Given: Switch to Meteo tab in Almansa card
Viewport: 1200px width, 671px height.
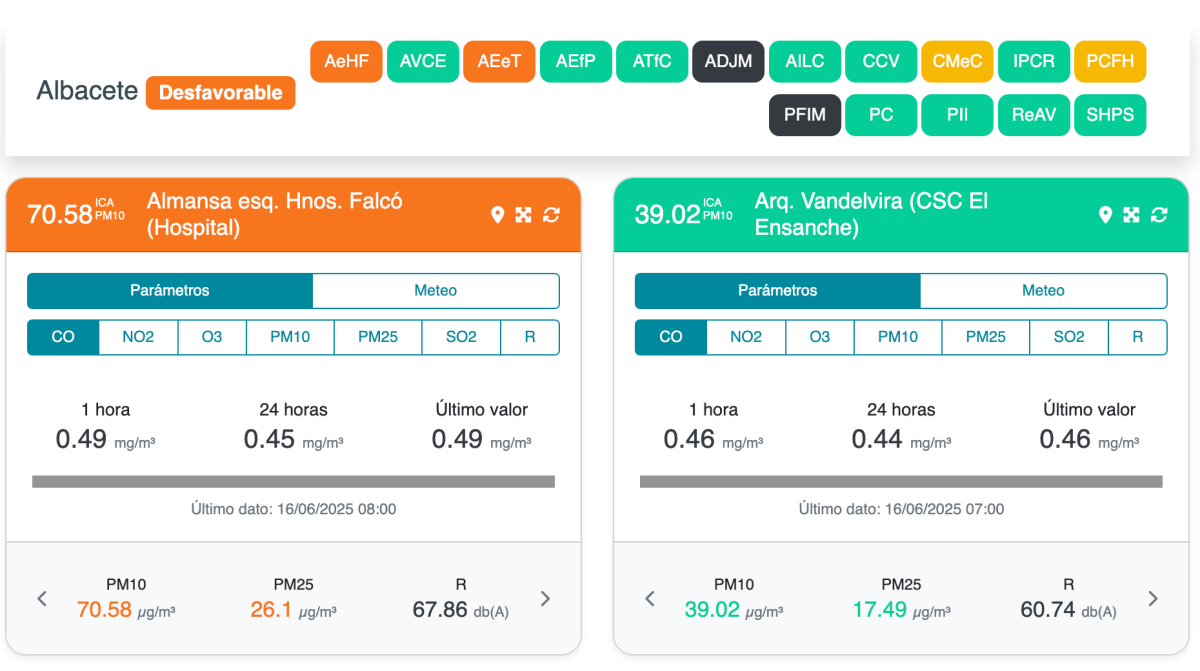Looking at the screenshot, I should click(436, 291).
